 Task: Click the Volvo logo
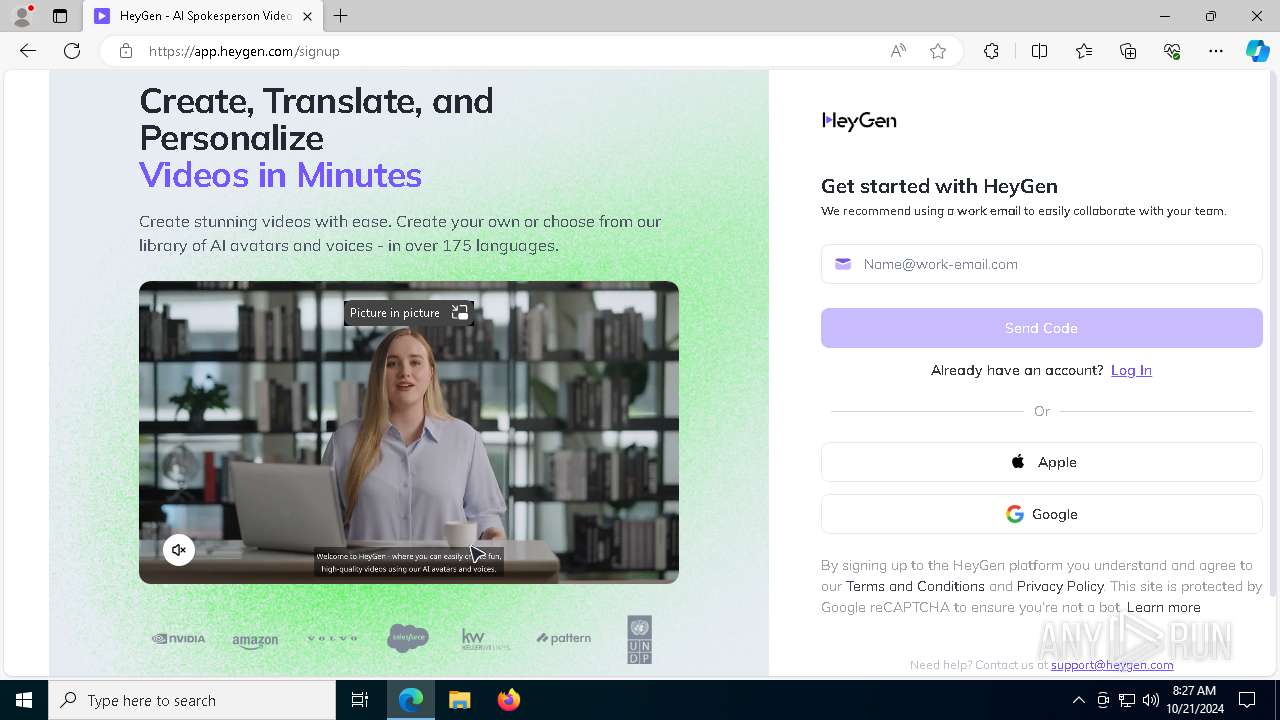332,638
